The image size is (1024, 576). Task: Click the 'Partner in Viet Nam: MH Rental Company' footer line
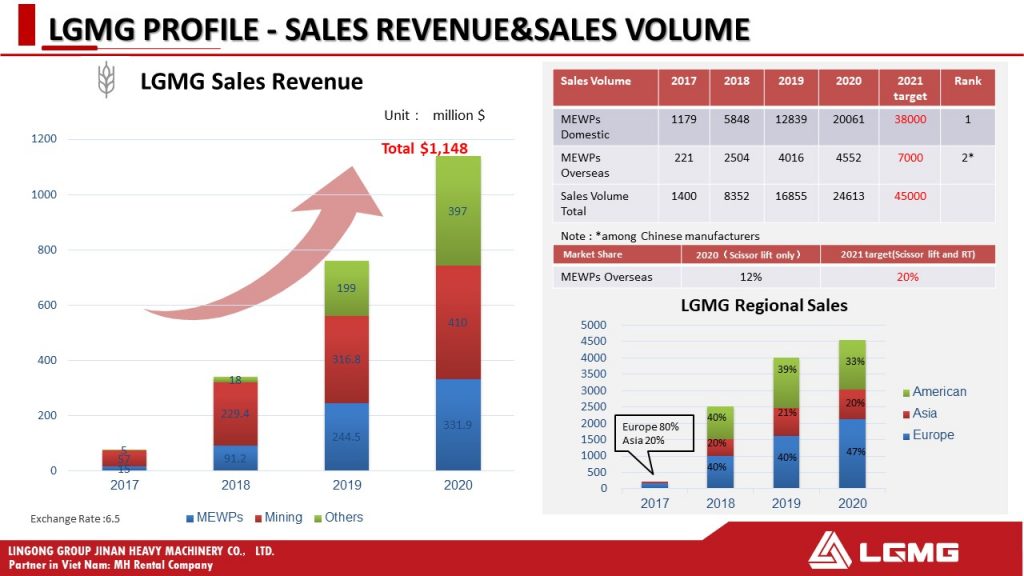(x=111, y=566)
